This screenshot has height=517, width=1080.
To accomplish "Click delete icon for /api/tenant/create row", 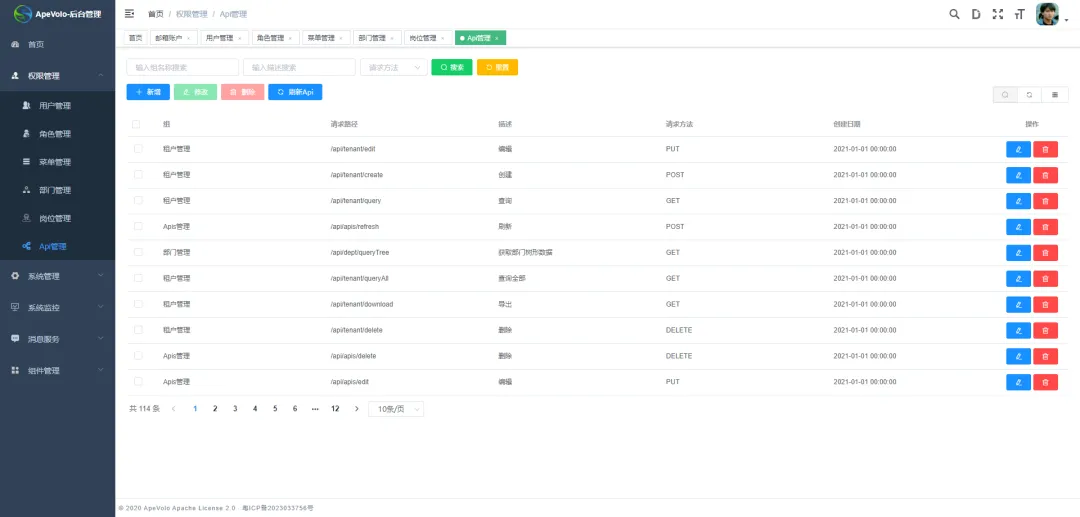I will pyautogui.click(x=1045, y=175).
